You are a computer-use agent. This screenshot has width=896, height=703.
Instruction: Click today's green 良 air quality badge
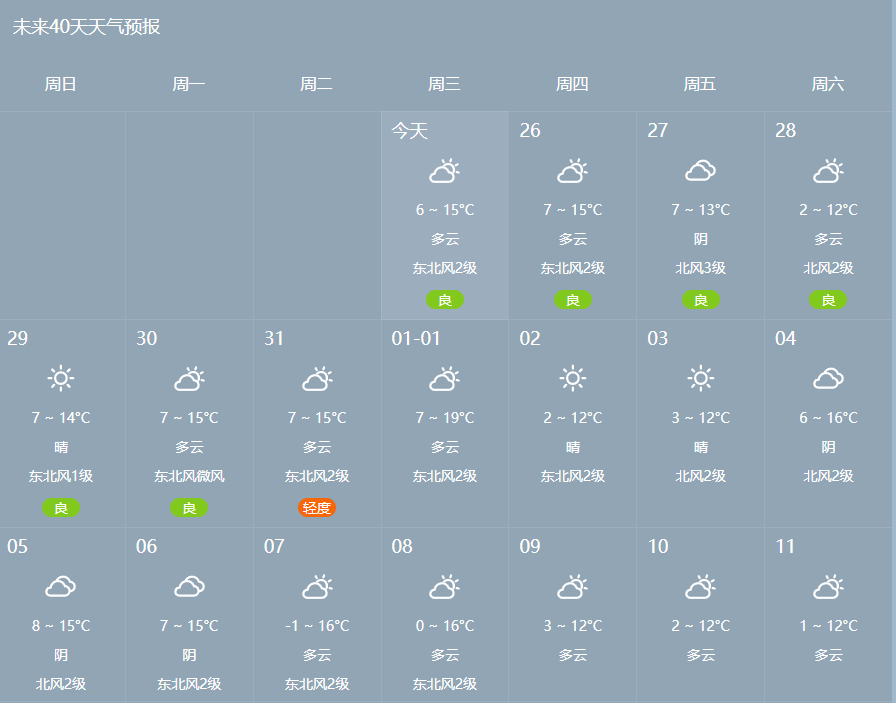coord(444,300)
